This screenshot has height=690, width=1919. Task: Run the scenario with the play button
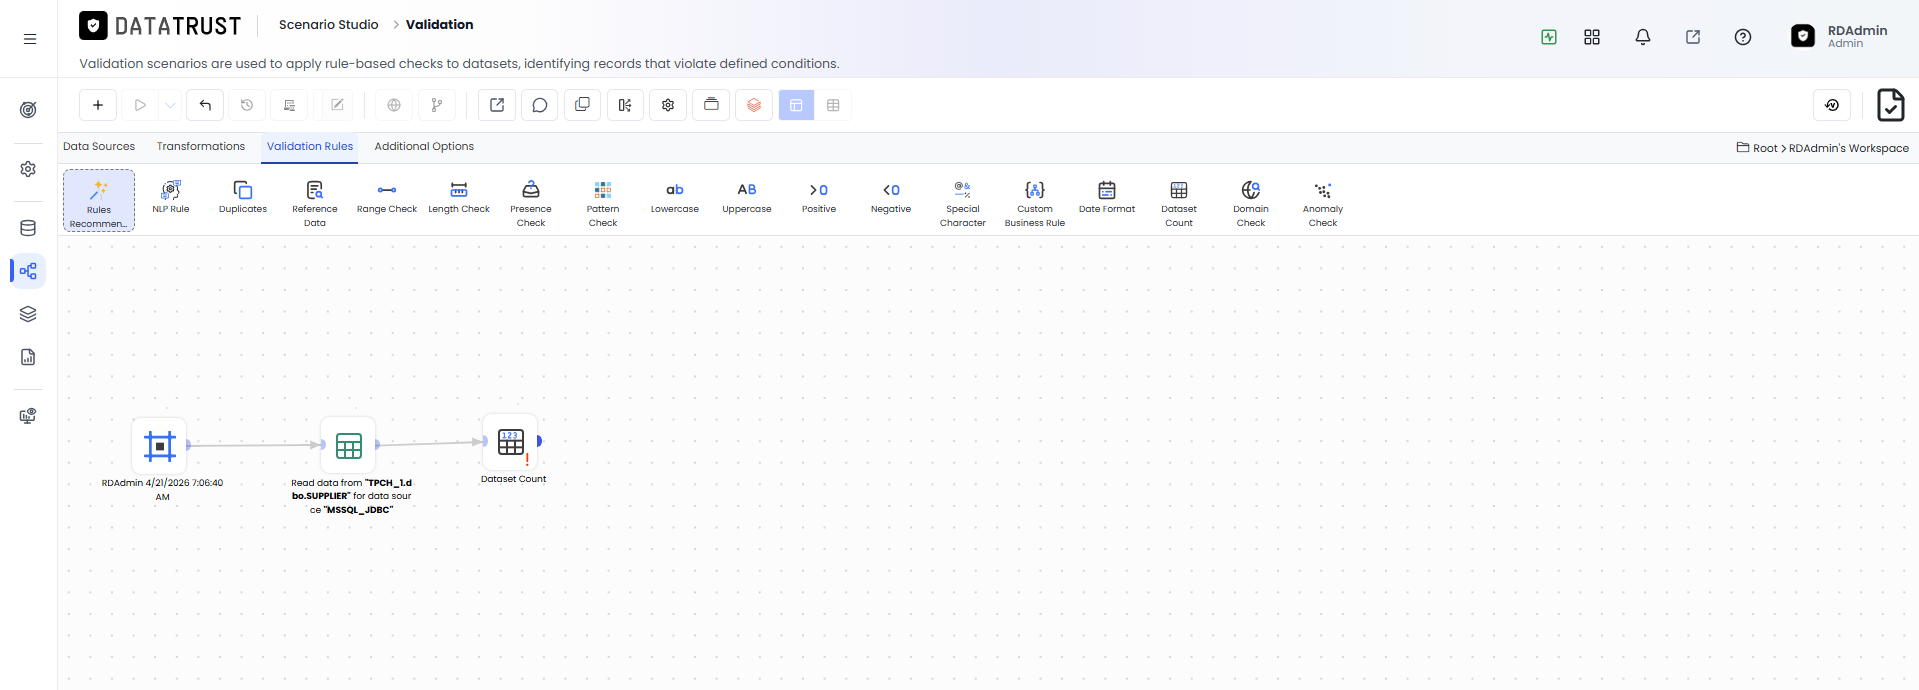(140, 105)
